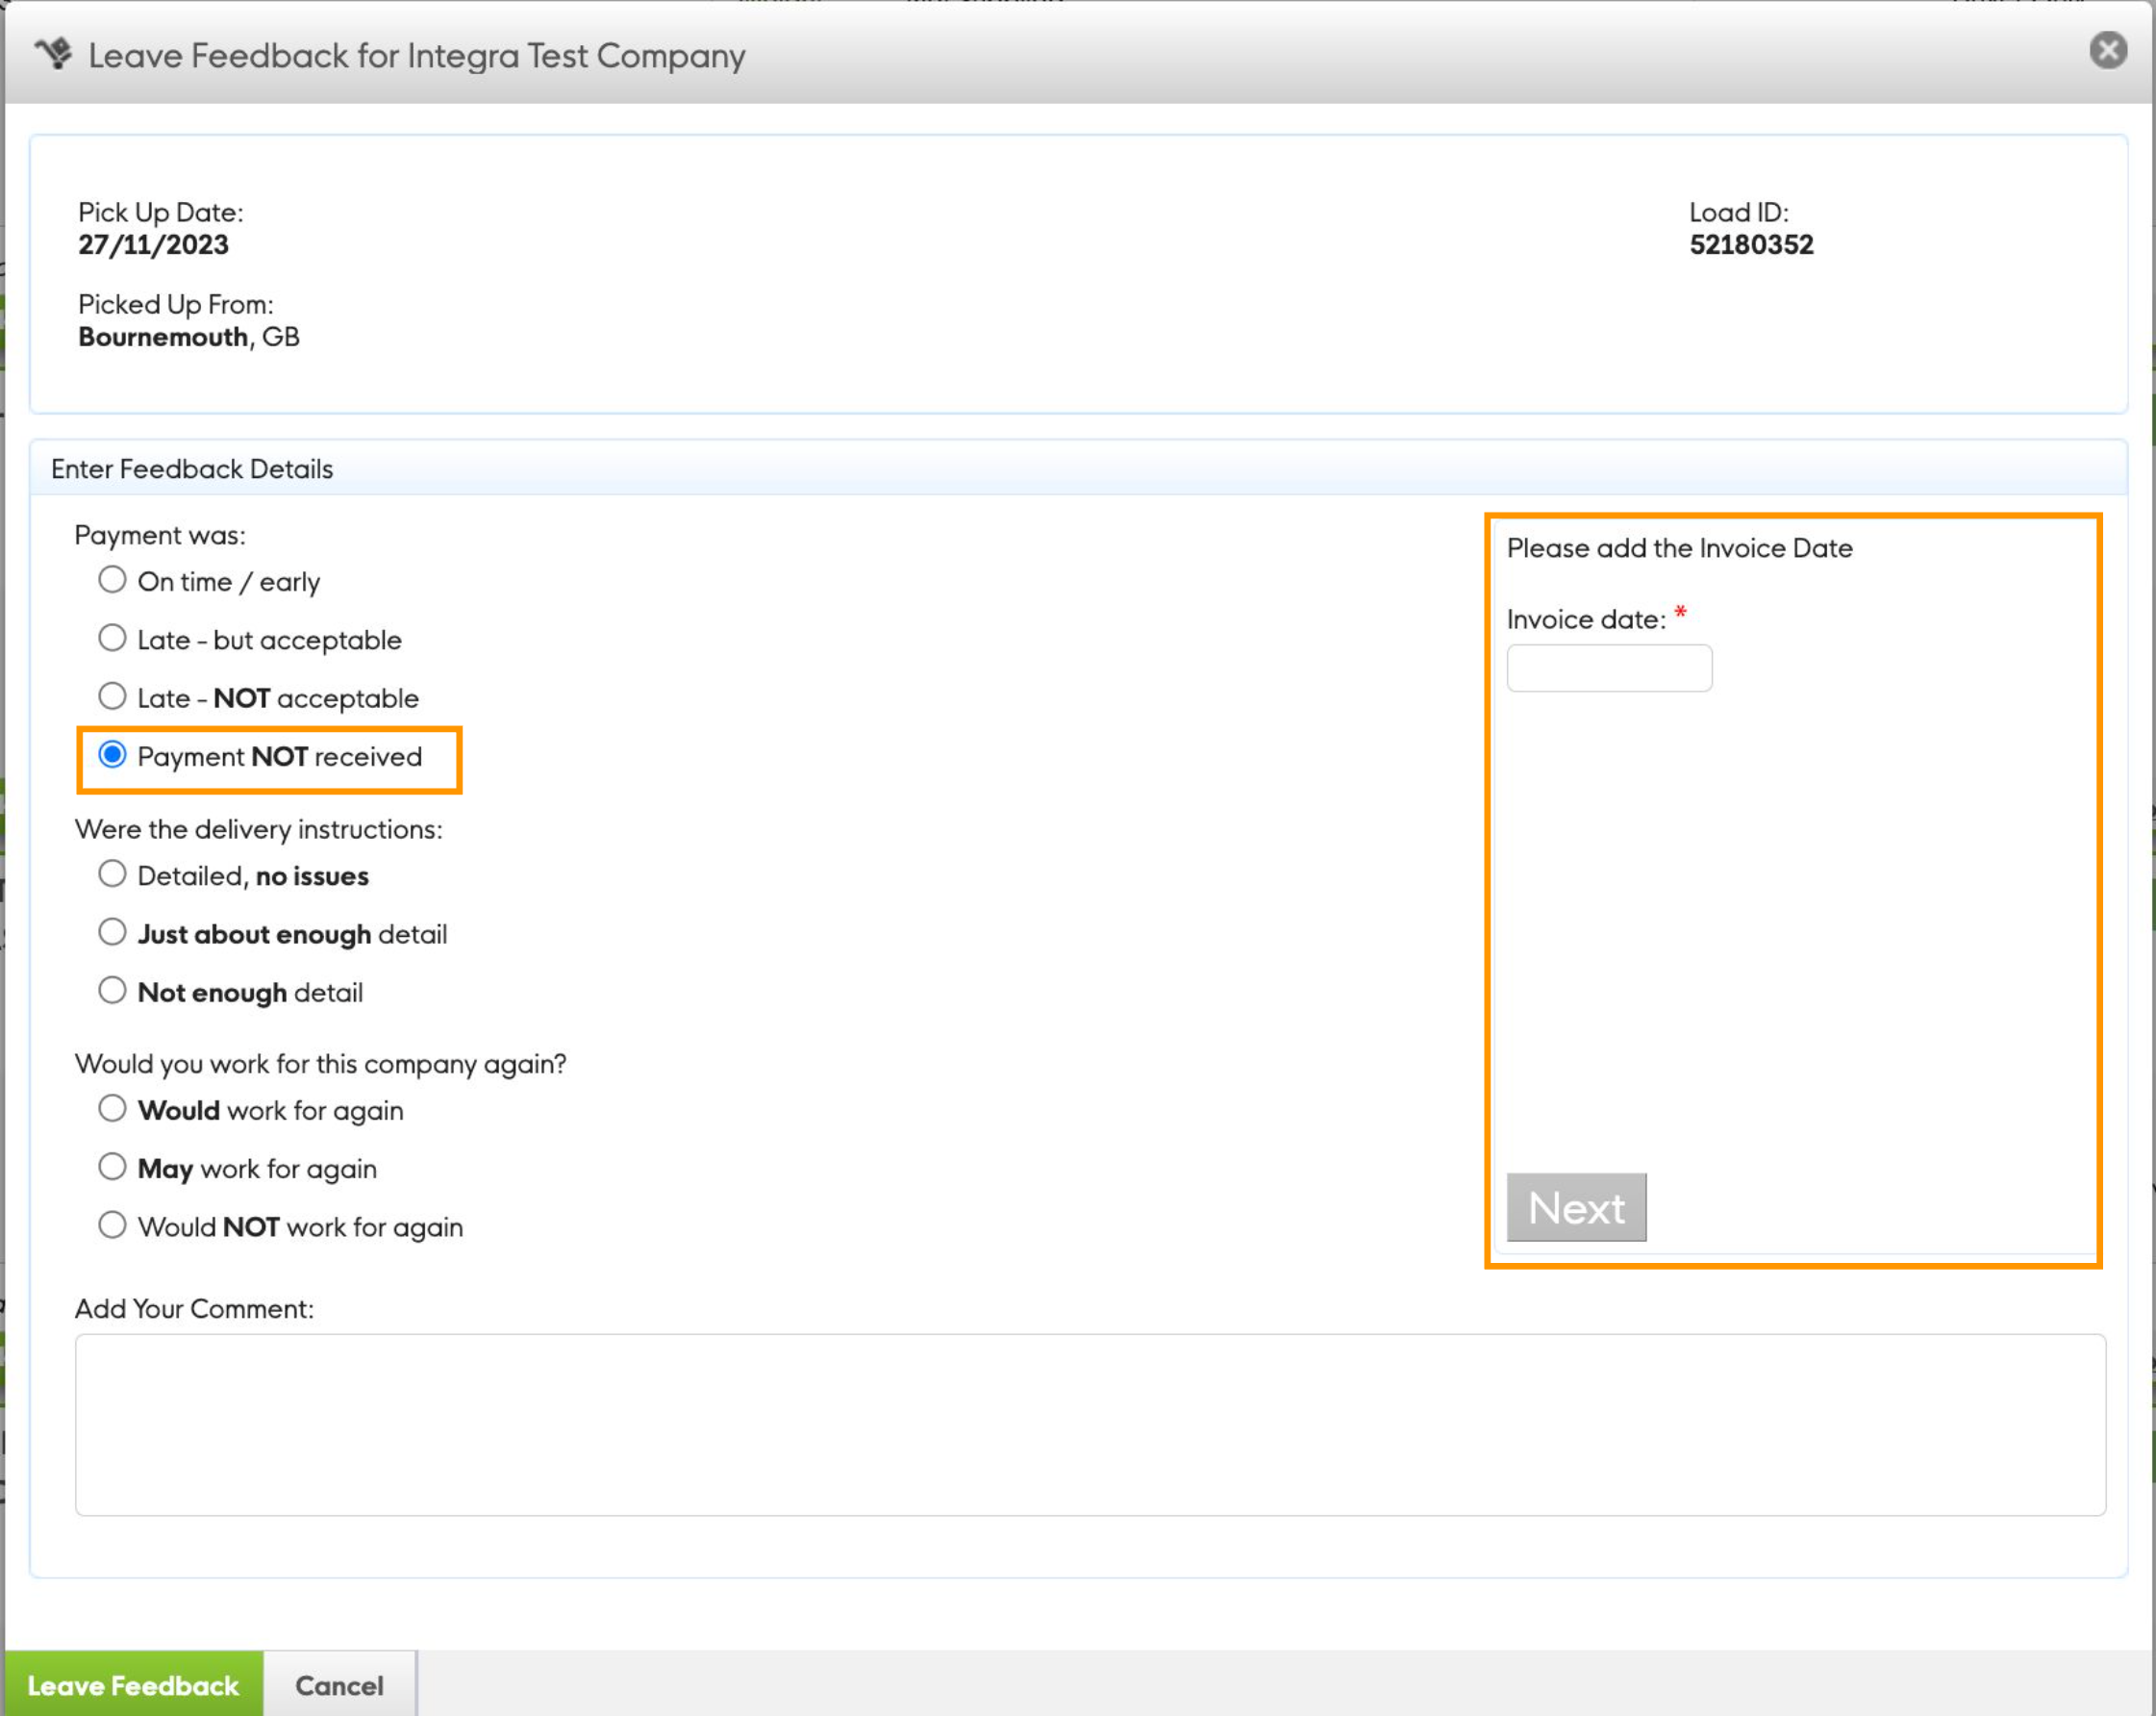This screenshot has width=2156, height=1716.
Task: Click the Cancel button
Action: click(x=339, y=1685)
